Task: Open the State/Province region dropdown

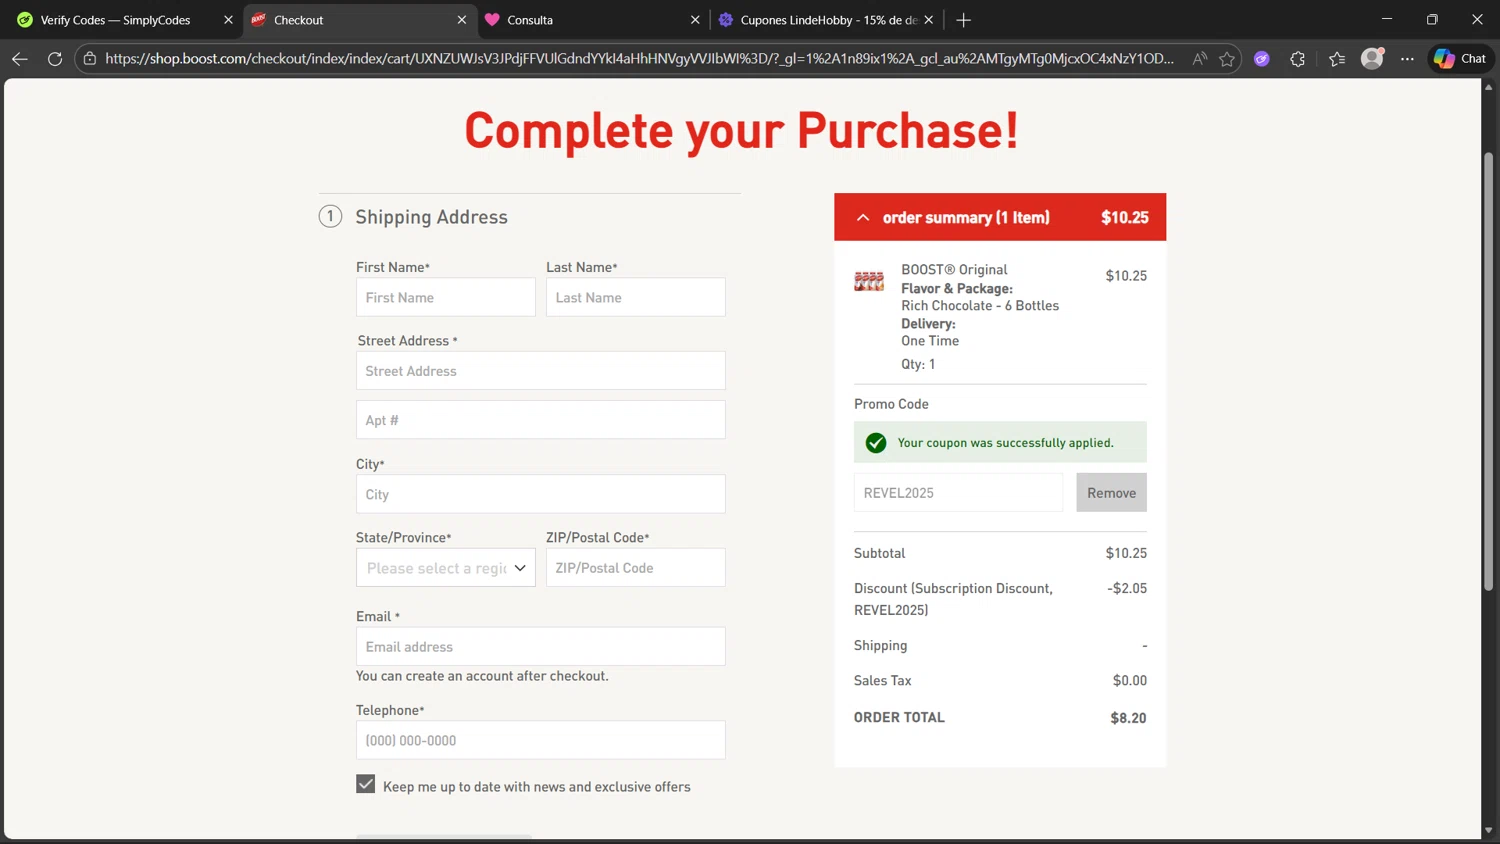Action: (445, 568)
